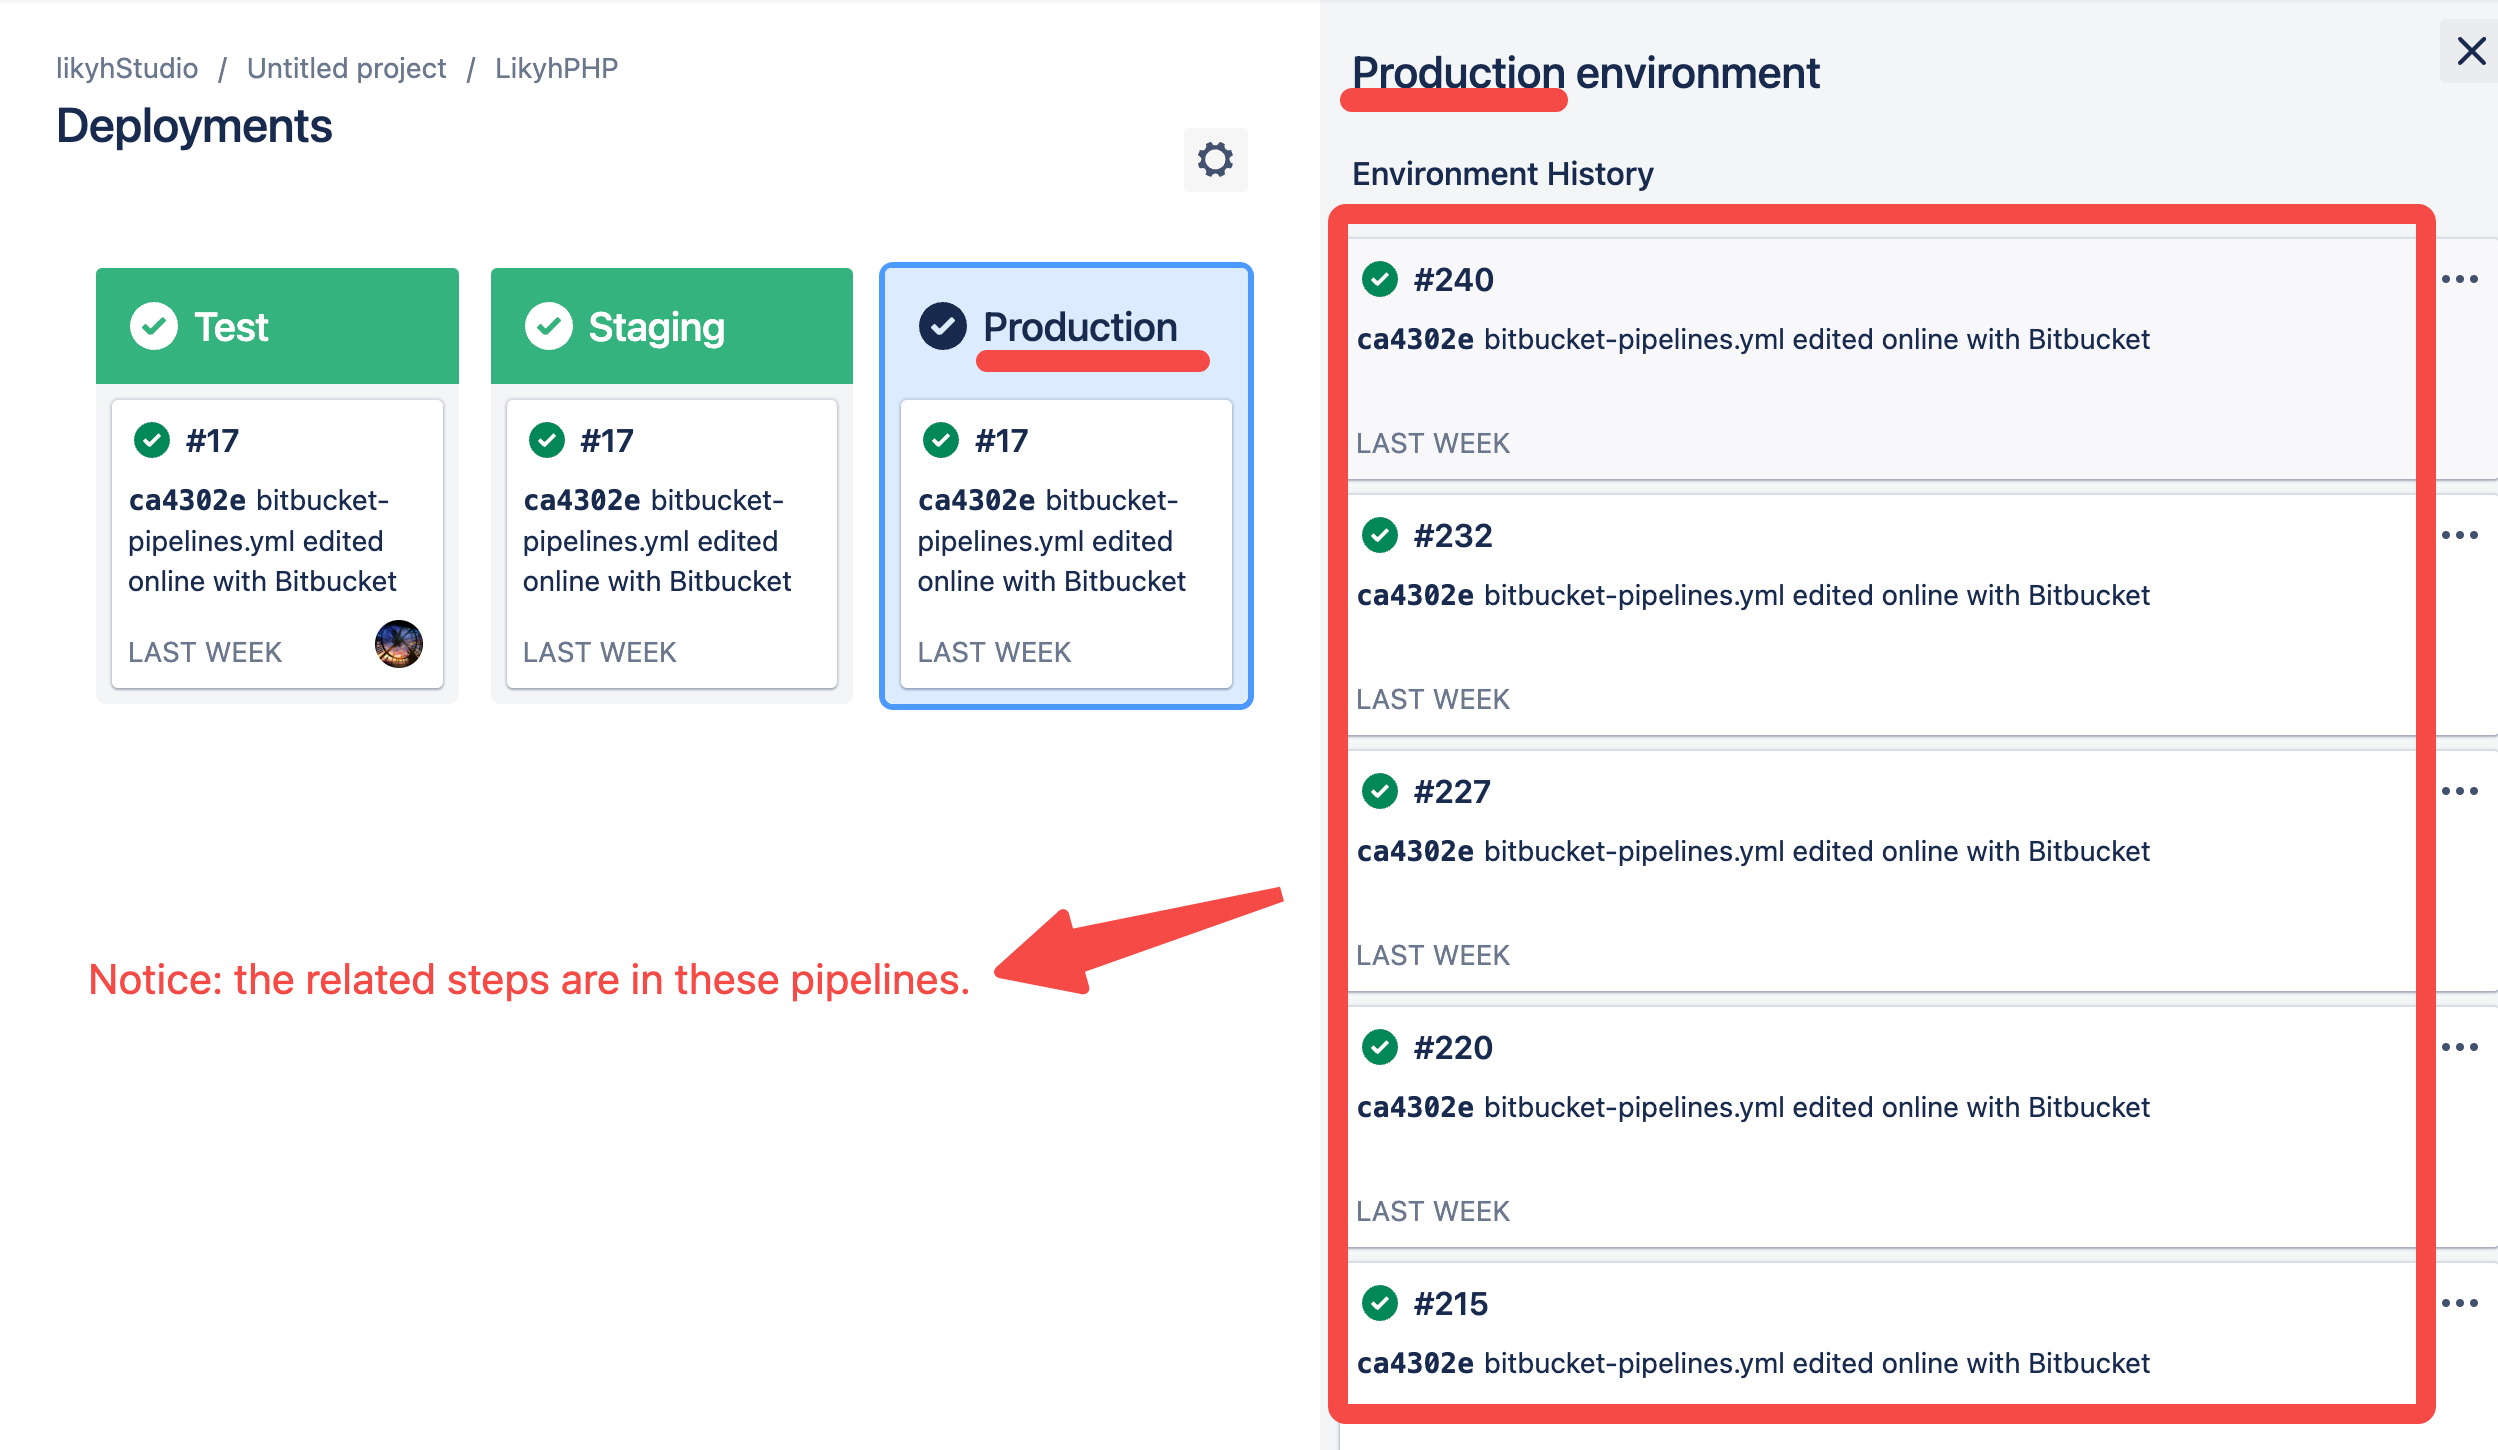Click the Production environment status checkmark
The width and height of the screenshot is (2498, 1450).
tap(942, 326)
